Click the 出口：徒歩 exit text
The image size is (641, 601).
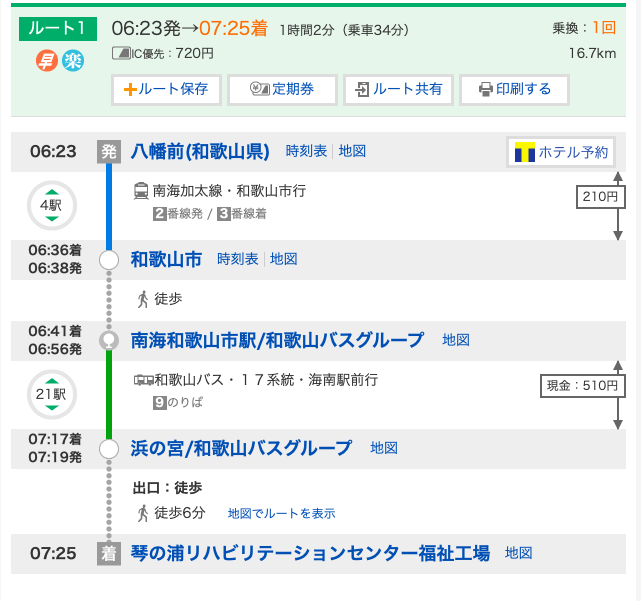click(x=167, y=488)
